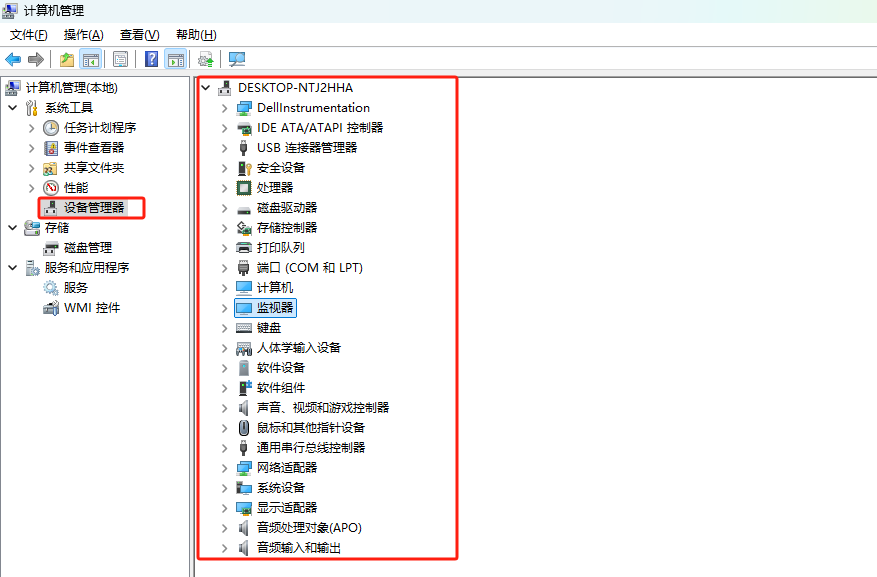Collapse the 存储 tree node
The image size is (877, 577).
click(x=13, y=228)
